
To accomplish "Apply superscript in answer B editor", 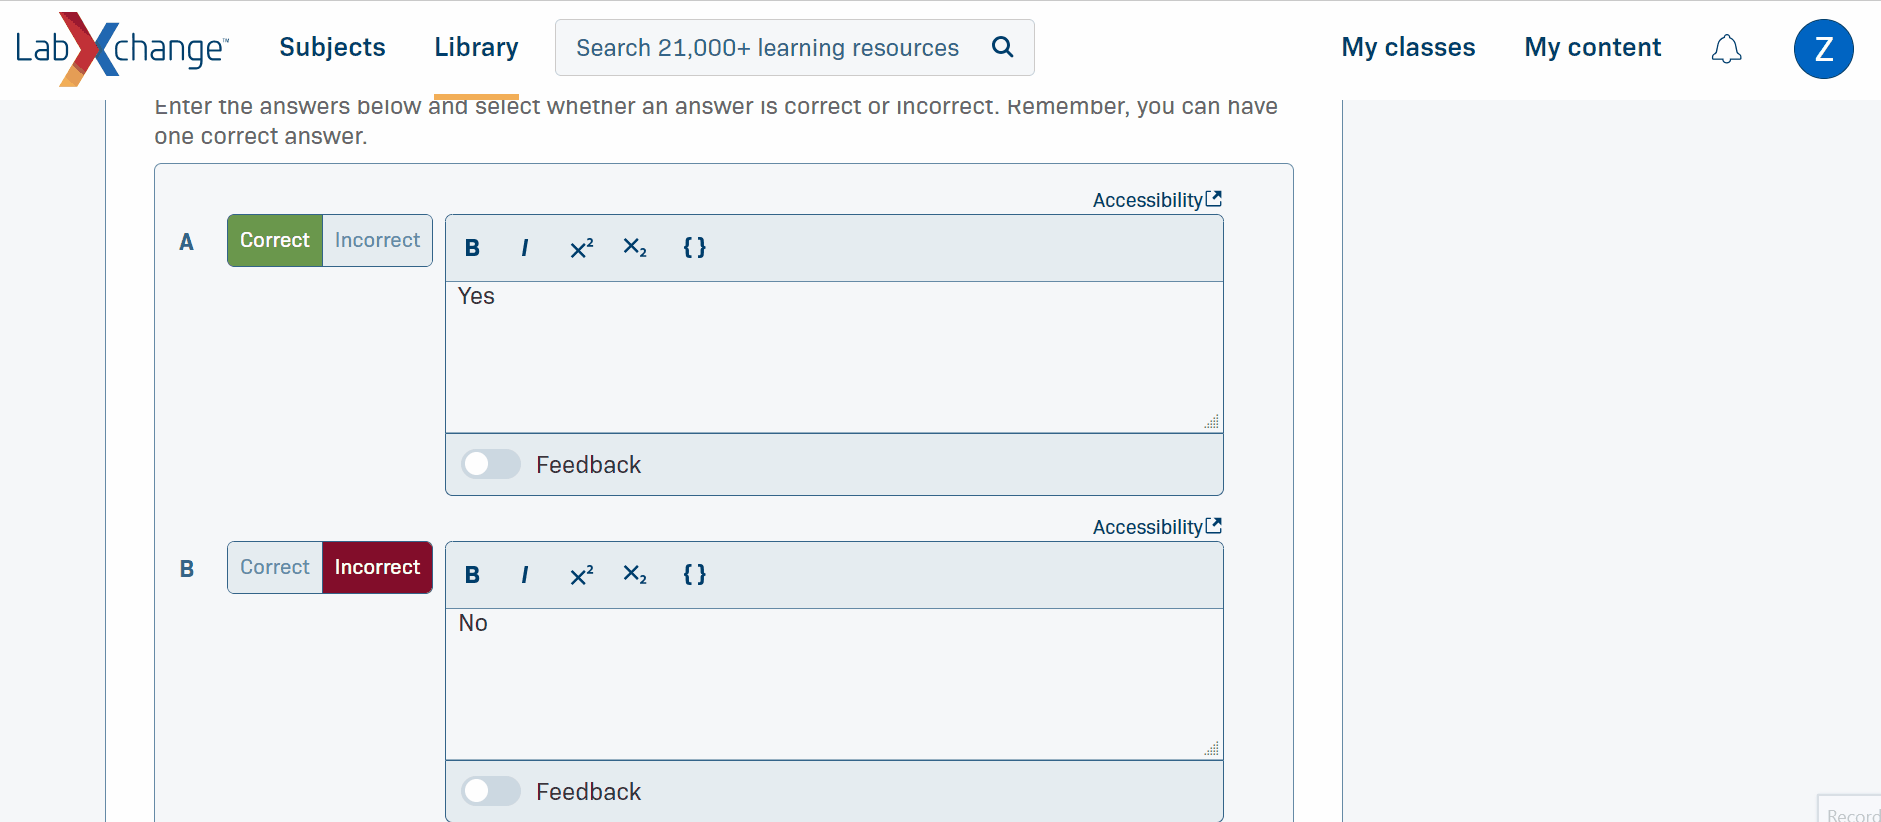I will pos(581,575).
